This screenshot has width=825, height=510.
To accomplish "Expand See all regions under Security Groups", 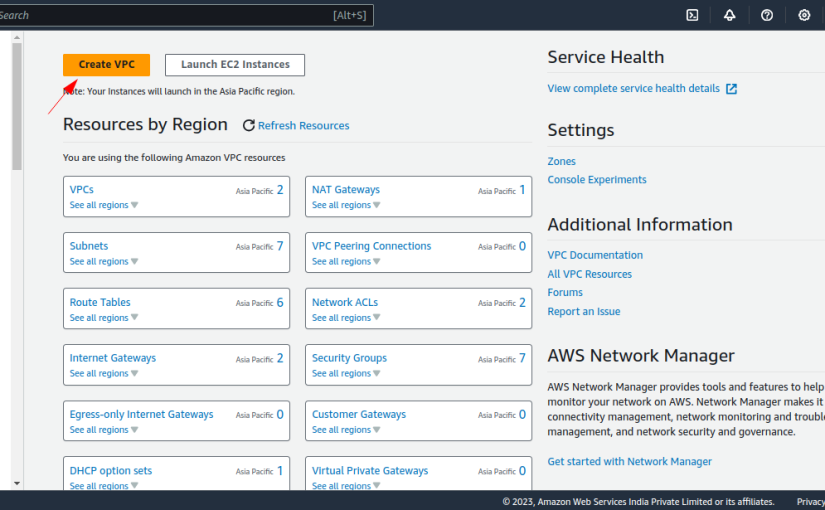I will pyautogui.click(x=346, y=373).
